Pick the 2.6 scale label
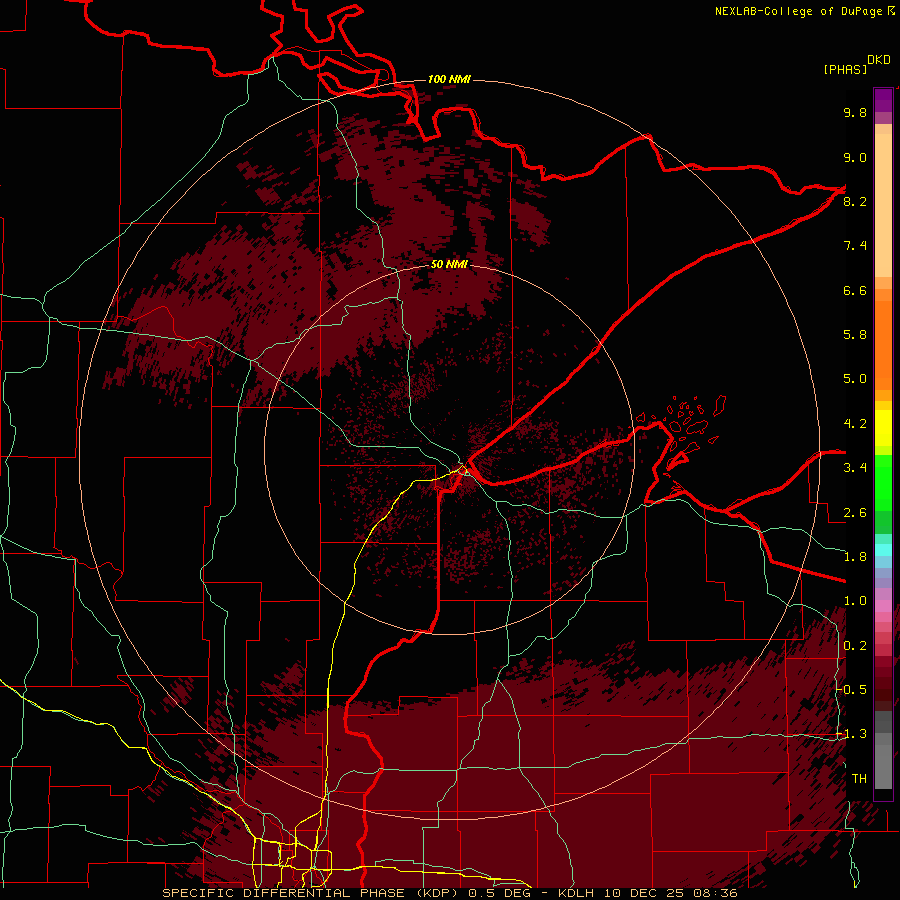Viewport: 900px width, 900px height. coord(855,513)
